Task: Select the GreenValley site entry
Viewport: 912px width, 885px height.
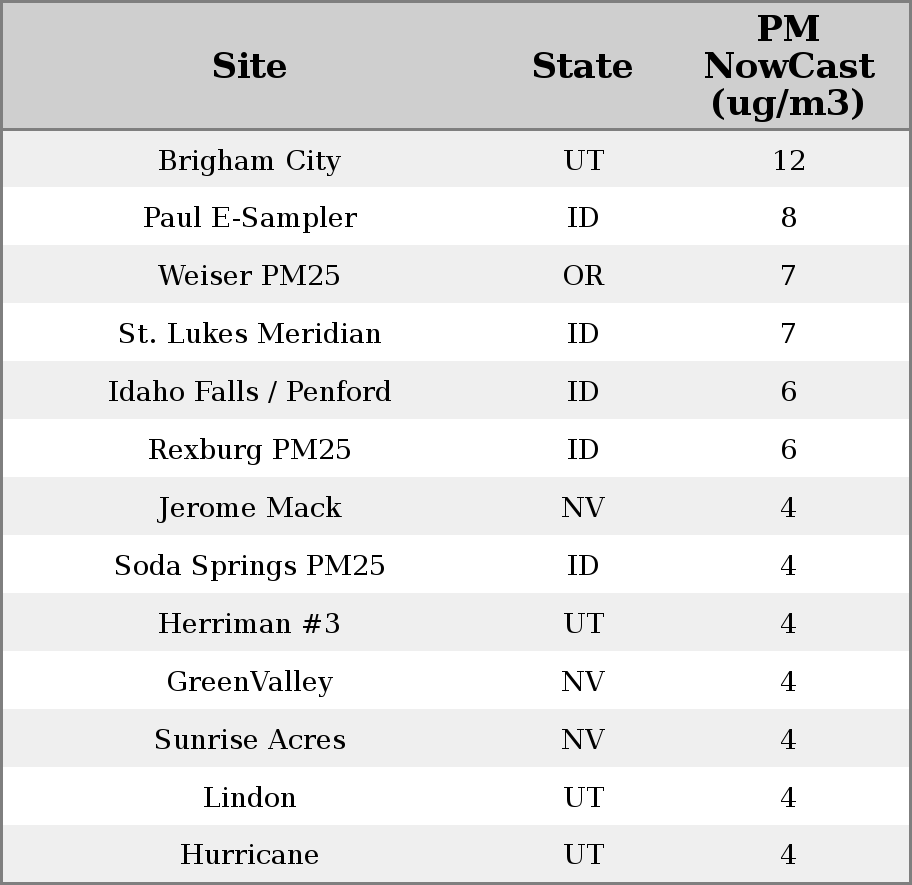Action: click(249, 682)
